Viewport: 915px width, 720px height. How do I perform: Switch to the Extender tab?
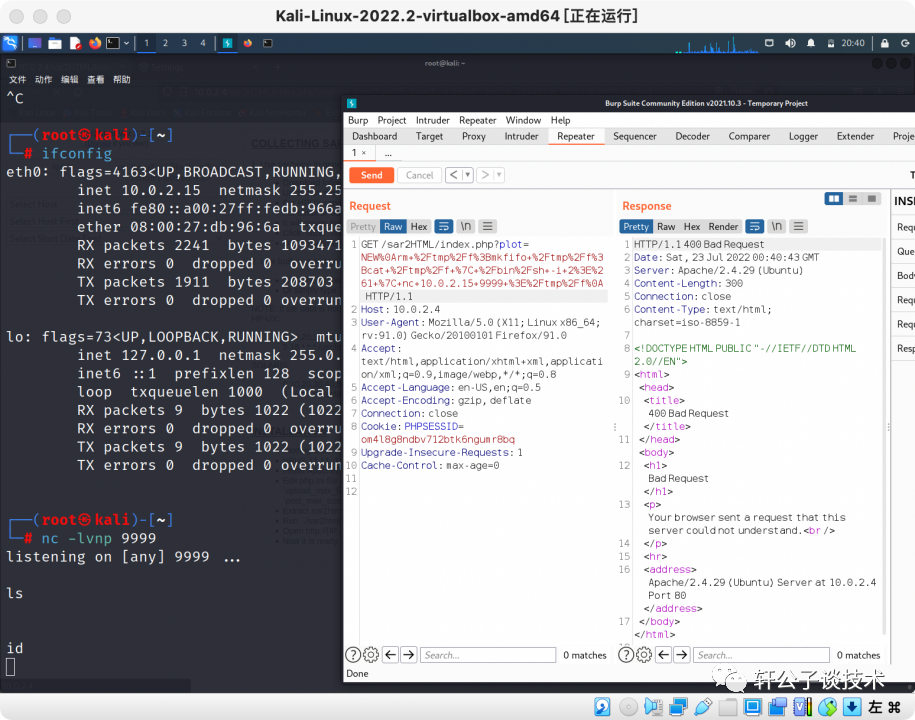pos(855,136)
